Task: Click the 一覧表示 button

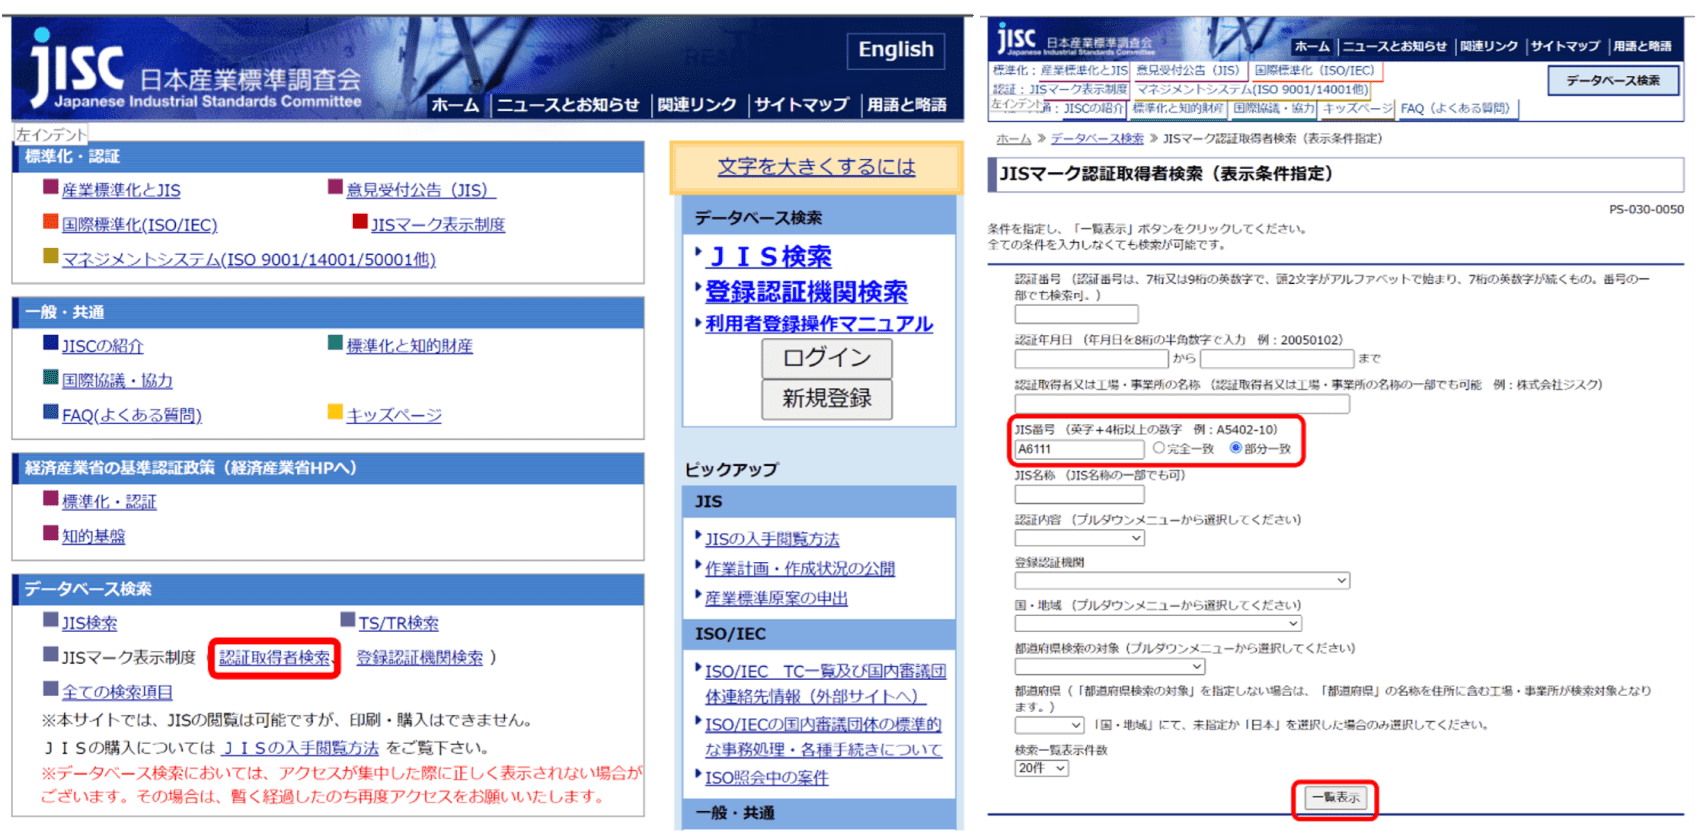Action: tap(1336, 798)
